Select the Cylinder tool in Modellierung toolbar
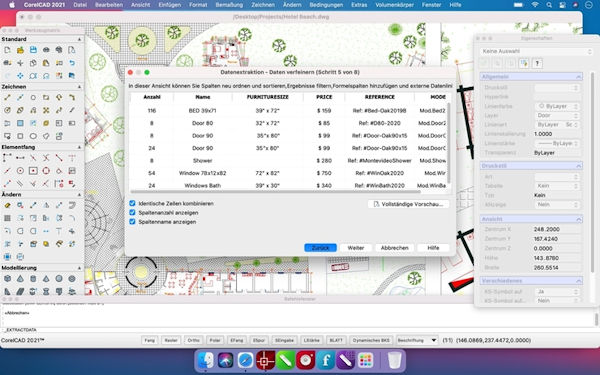The height and width of the screenshot is (375, 600). (33, 279)
